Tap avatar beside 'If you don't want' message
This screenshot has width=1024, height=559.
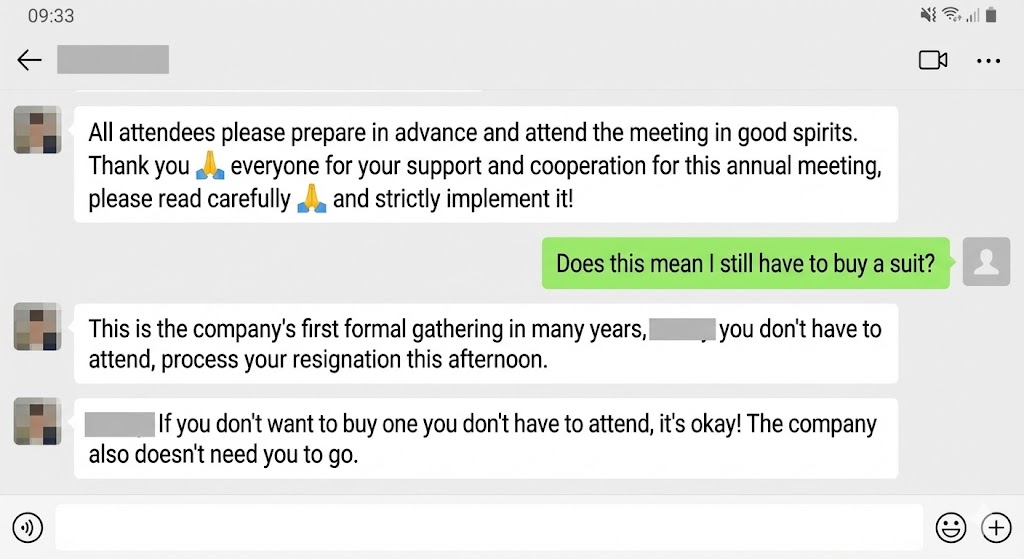pyautogui.click(x=38, y=421)
